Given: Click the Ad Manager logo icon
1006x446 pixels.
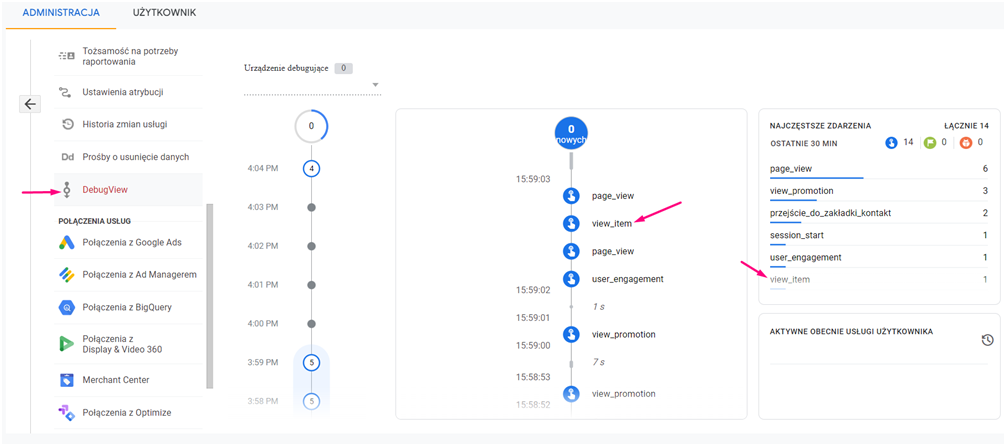Looking at the screenshot, I should [x=67, y=275].
